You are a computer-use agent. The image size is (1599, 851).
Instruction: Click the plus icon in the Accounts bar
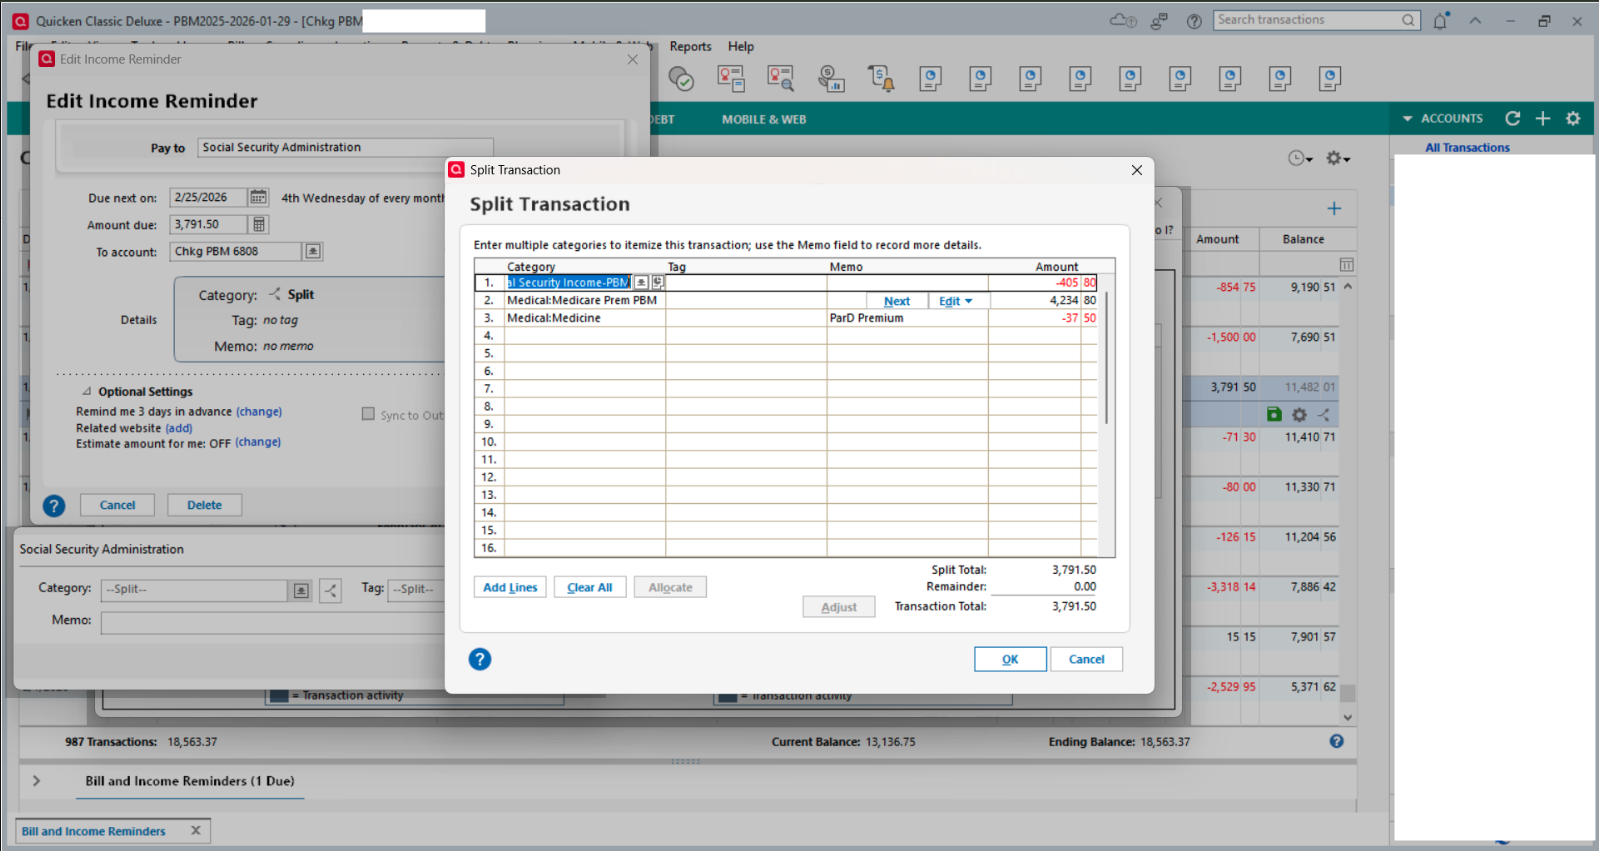1543,118
